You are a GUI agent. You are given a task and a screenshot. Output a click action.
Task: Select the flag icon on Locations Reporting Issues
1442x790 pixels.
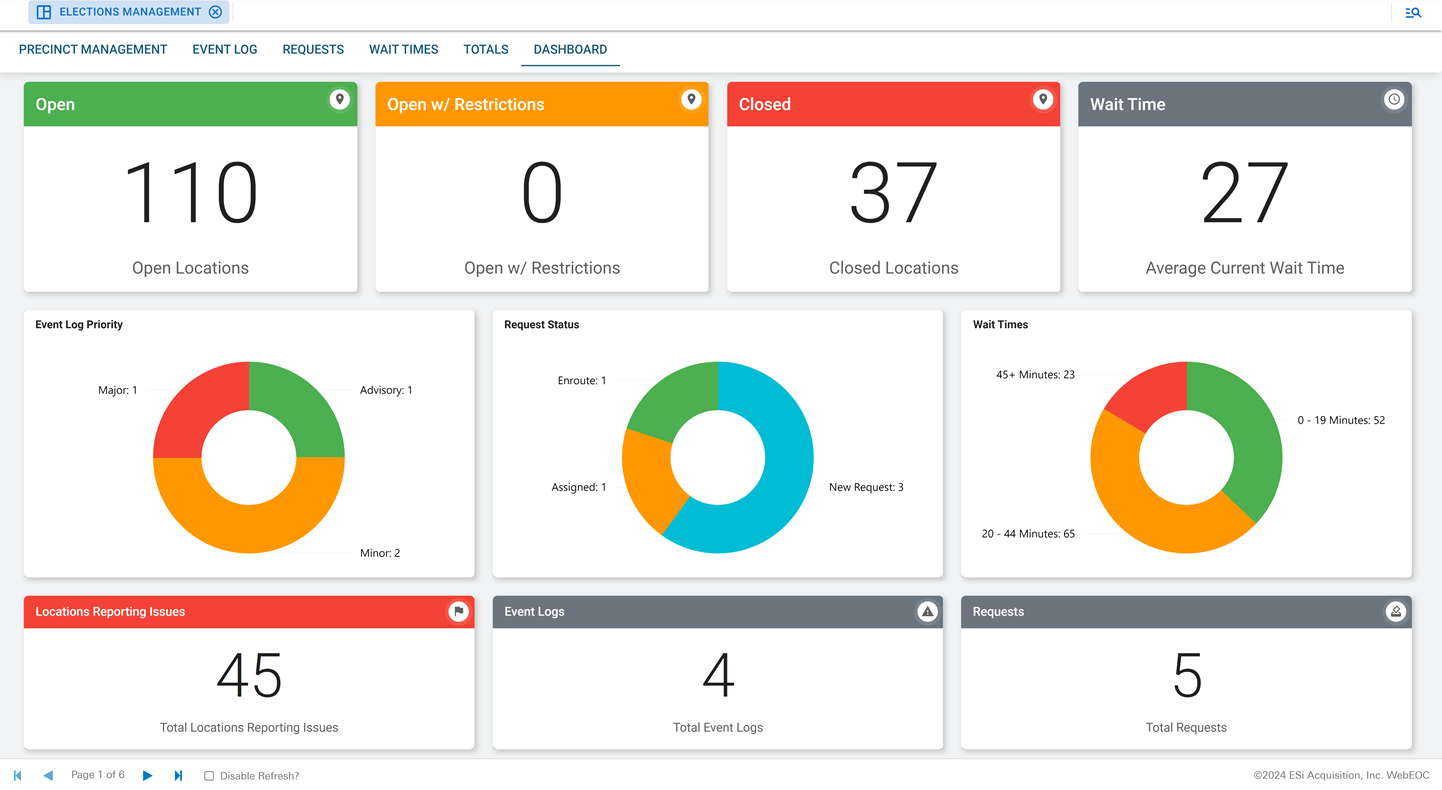point(459,611)
